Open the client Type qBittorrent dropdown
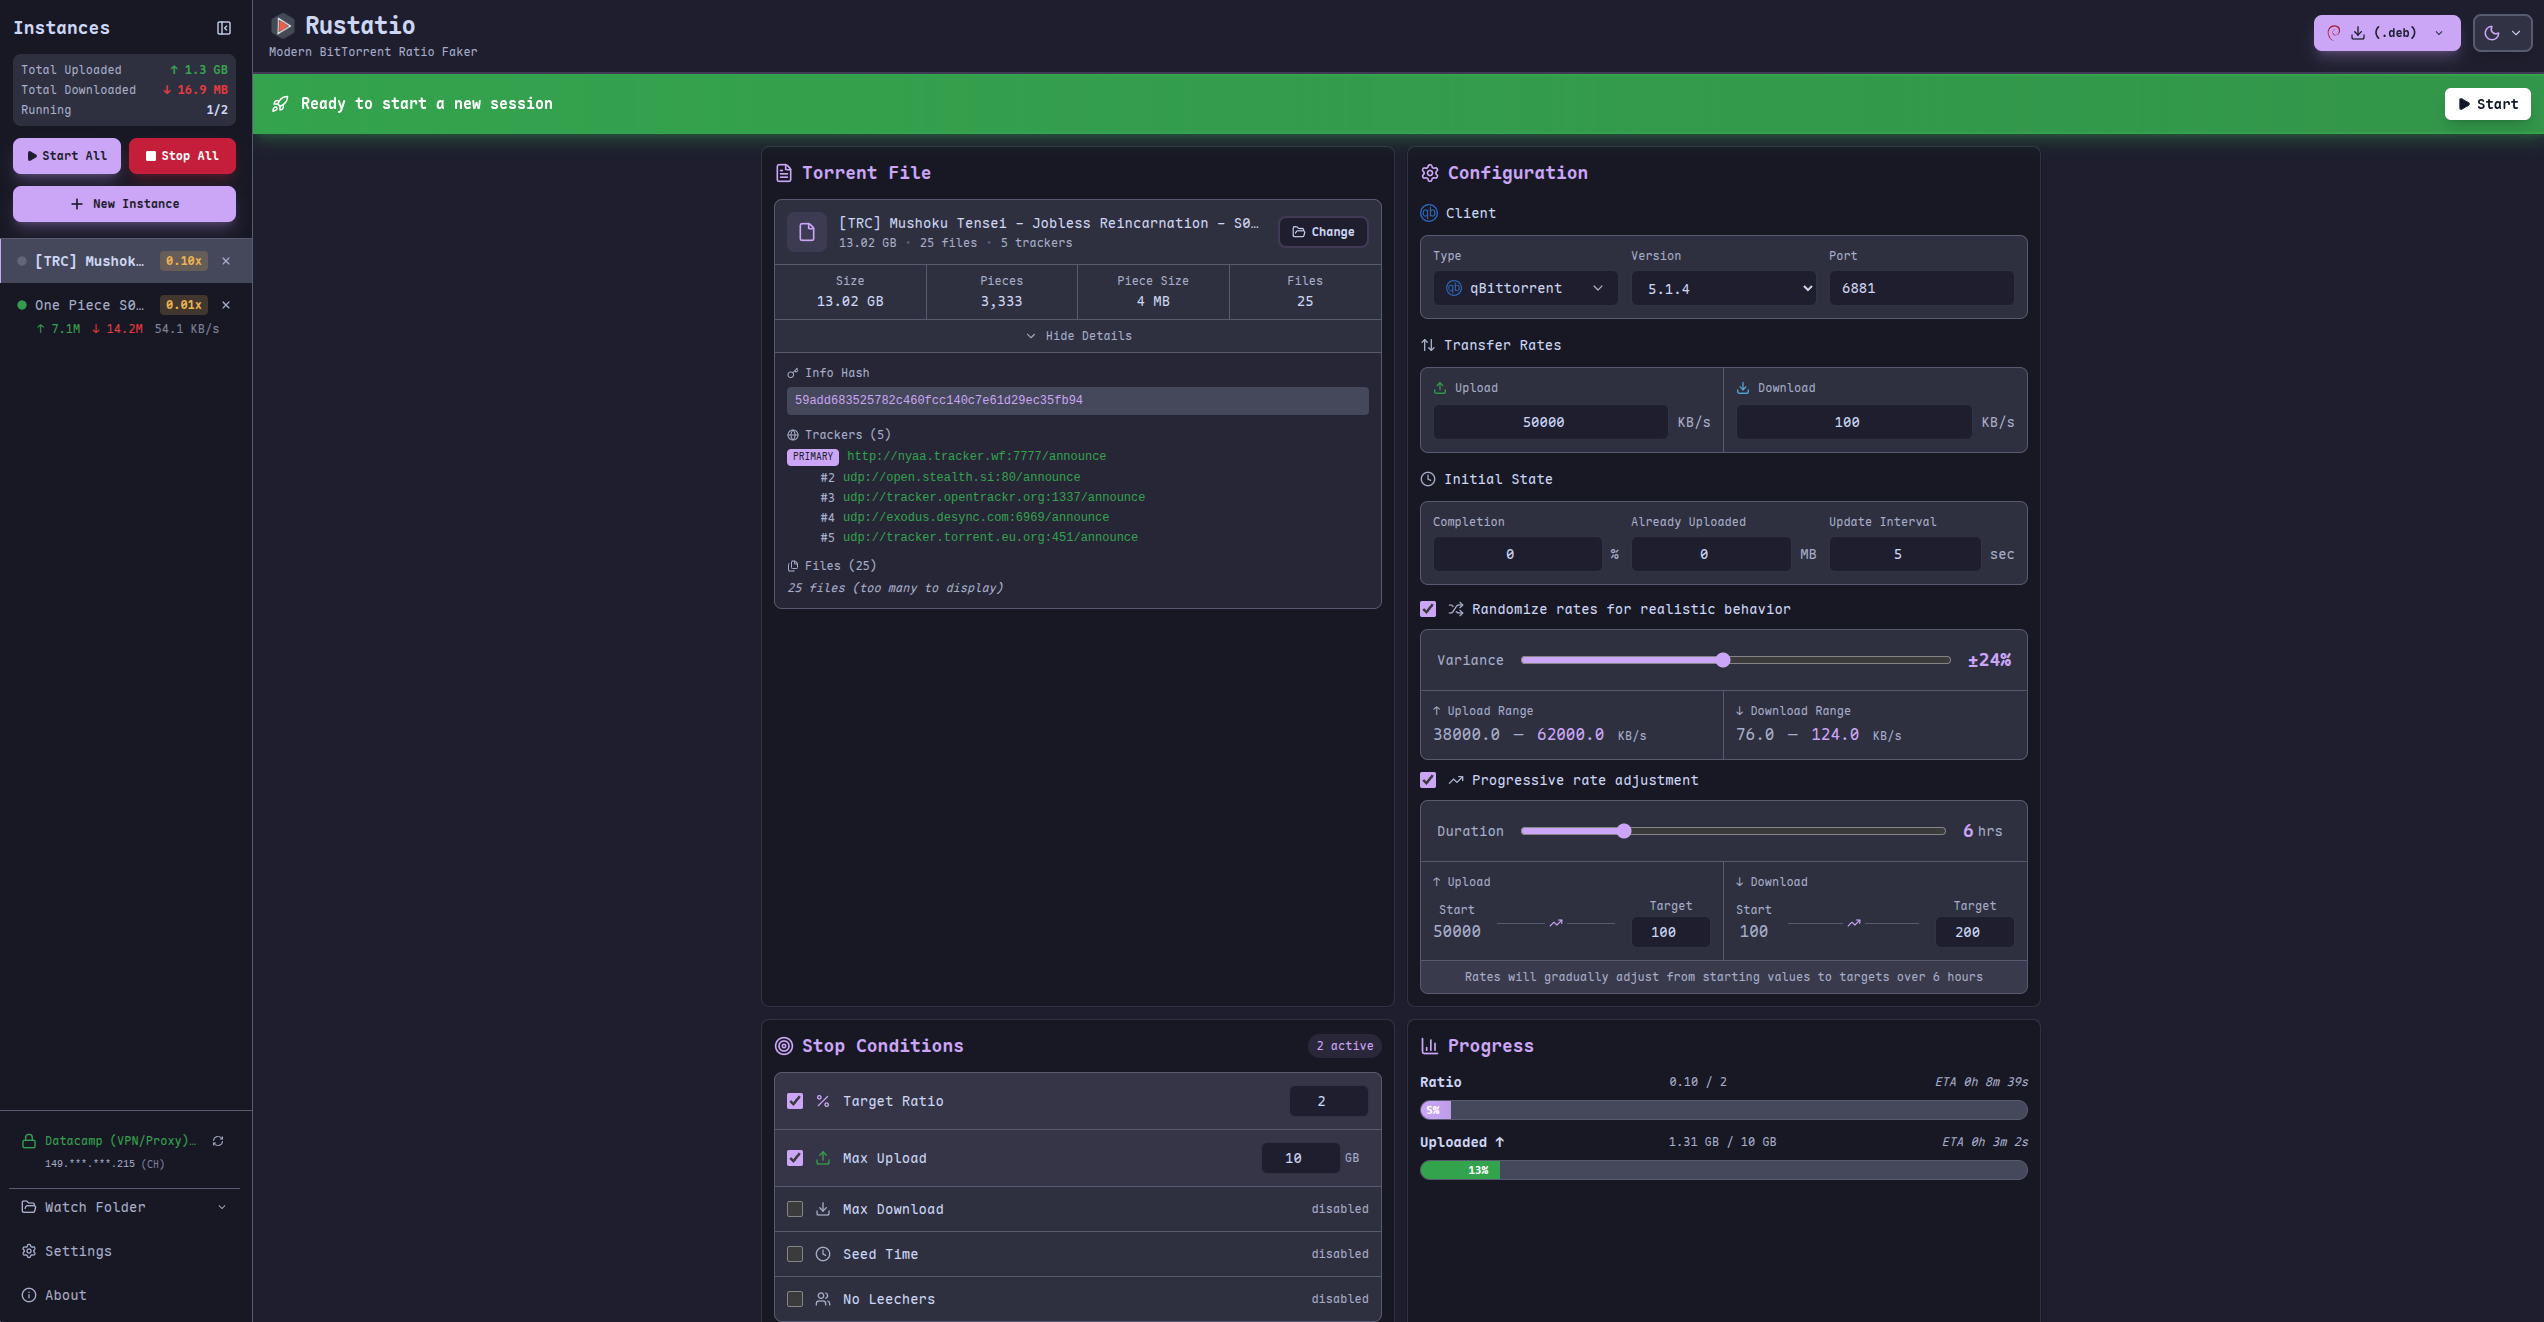The width and height of the screenshot is (2544, 1322). [1525, 288]
